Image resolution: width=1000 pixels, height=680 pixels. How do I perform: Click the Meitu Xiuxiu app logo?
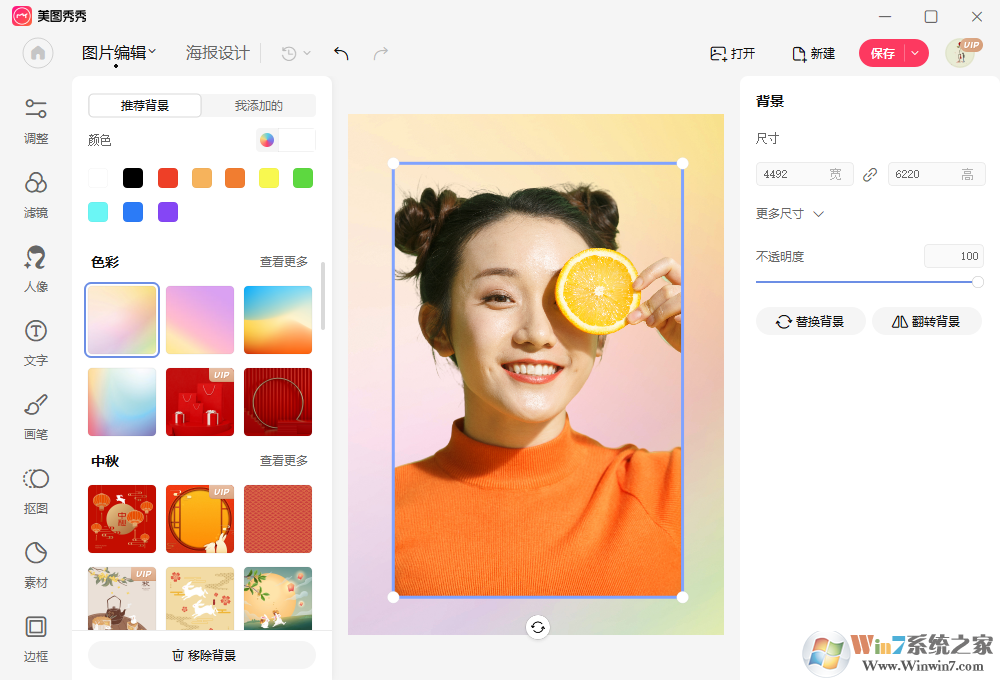22,16
